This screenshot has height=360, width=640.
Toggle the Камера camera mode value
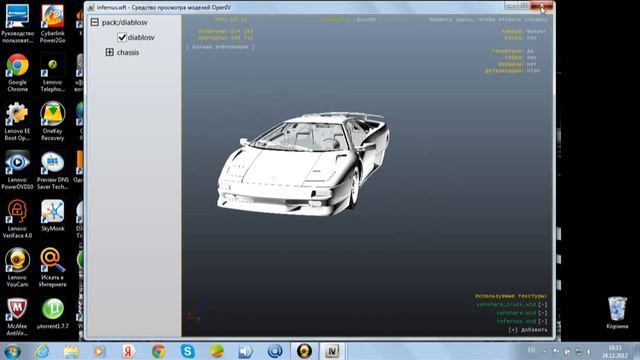pyautogui.click(x=536, y=31)
